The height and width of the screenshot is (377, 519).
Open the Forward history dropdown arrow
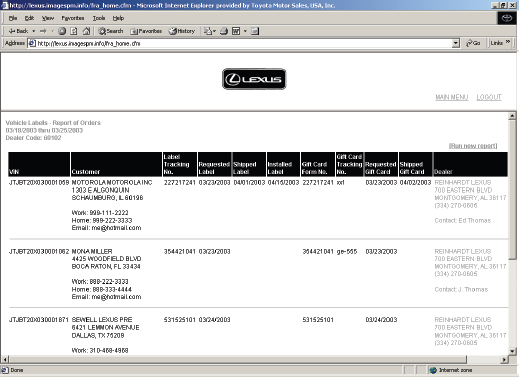tap(52, 31)
